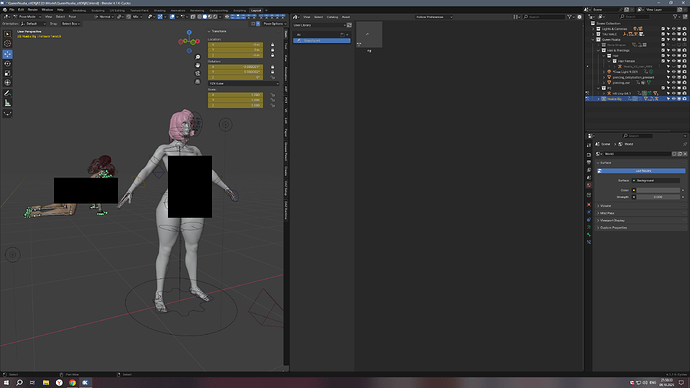The width and height of the screenshot is (690, 388).
Task: Open the Catalog menu in asset browser
Action: (332, 17)
